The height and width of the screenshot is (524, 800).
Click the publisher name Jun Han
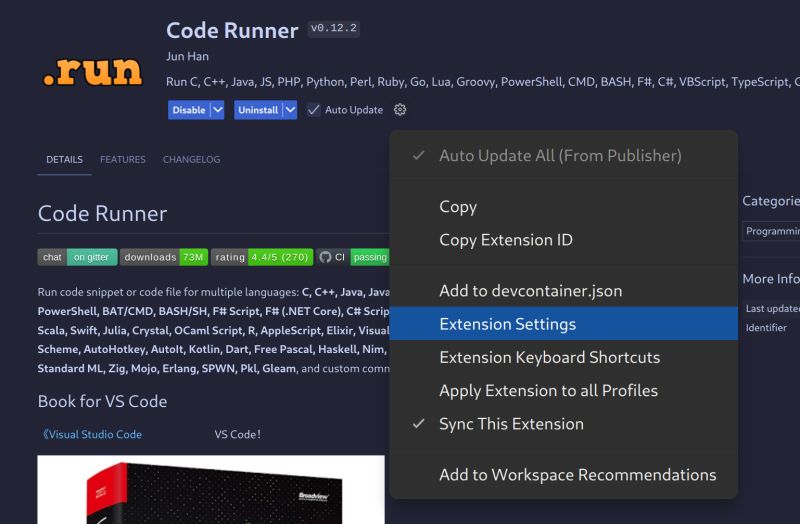[187, 56]
